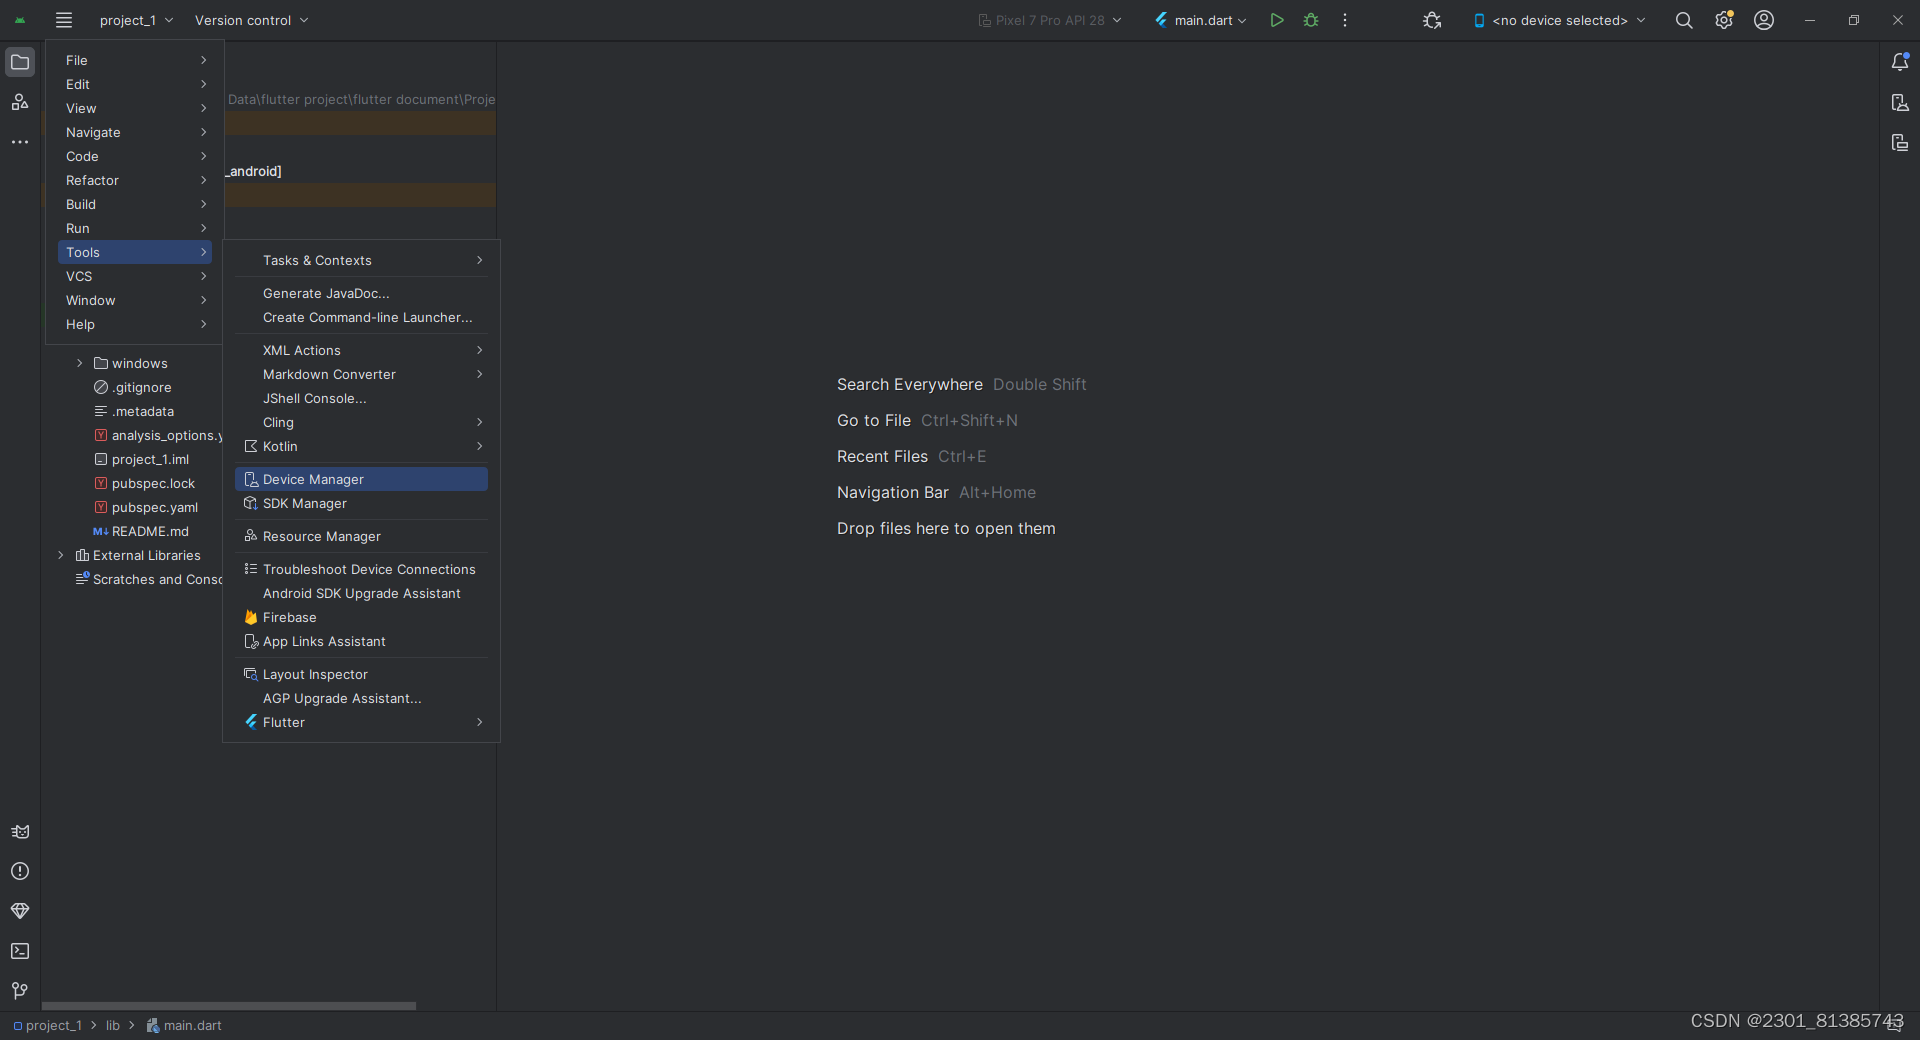The width and height of the screenshot is (1920, 1040).
Task: Click the Debug bug icon
Action: 1311,20
